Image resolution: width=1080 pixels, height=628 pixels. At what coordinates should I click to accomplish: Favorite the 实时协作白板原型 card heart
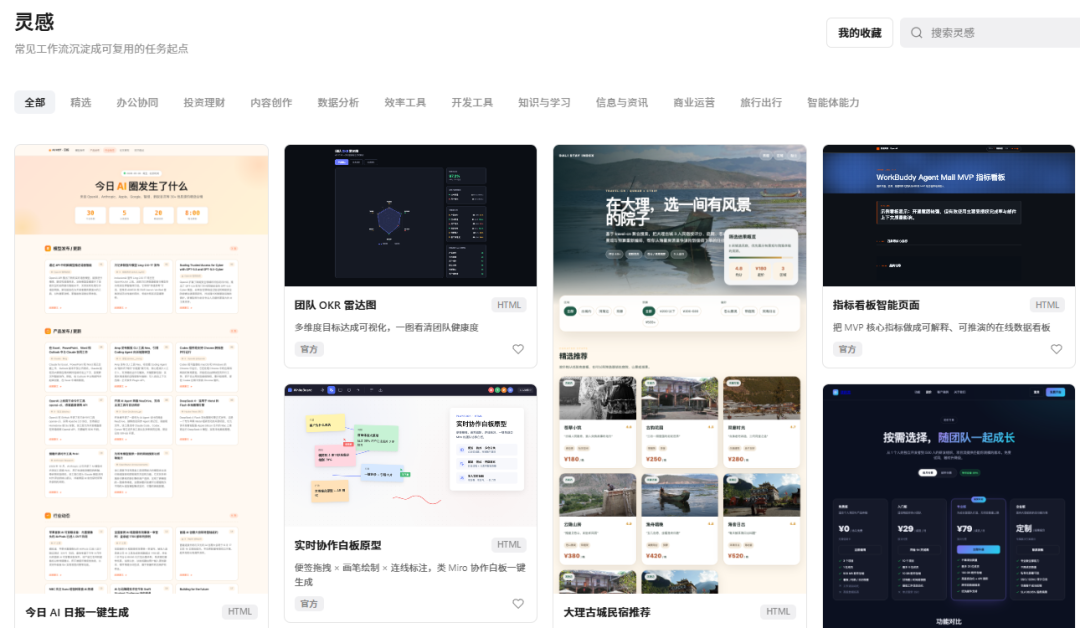coord(518,603)
